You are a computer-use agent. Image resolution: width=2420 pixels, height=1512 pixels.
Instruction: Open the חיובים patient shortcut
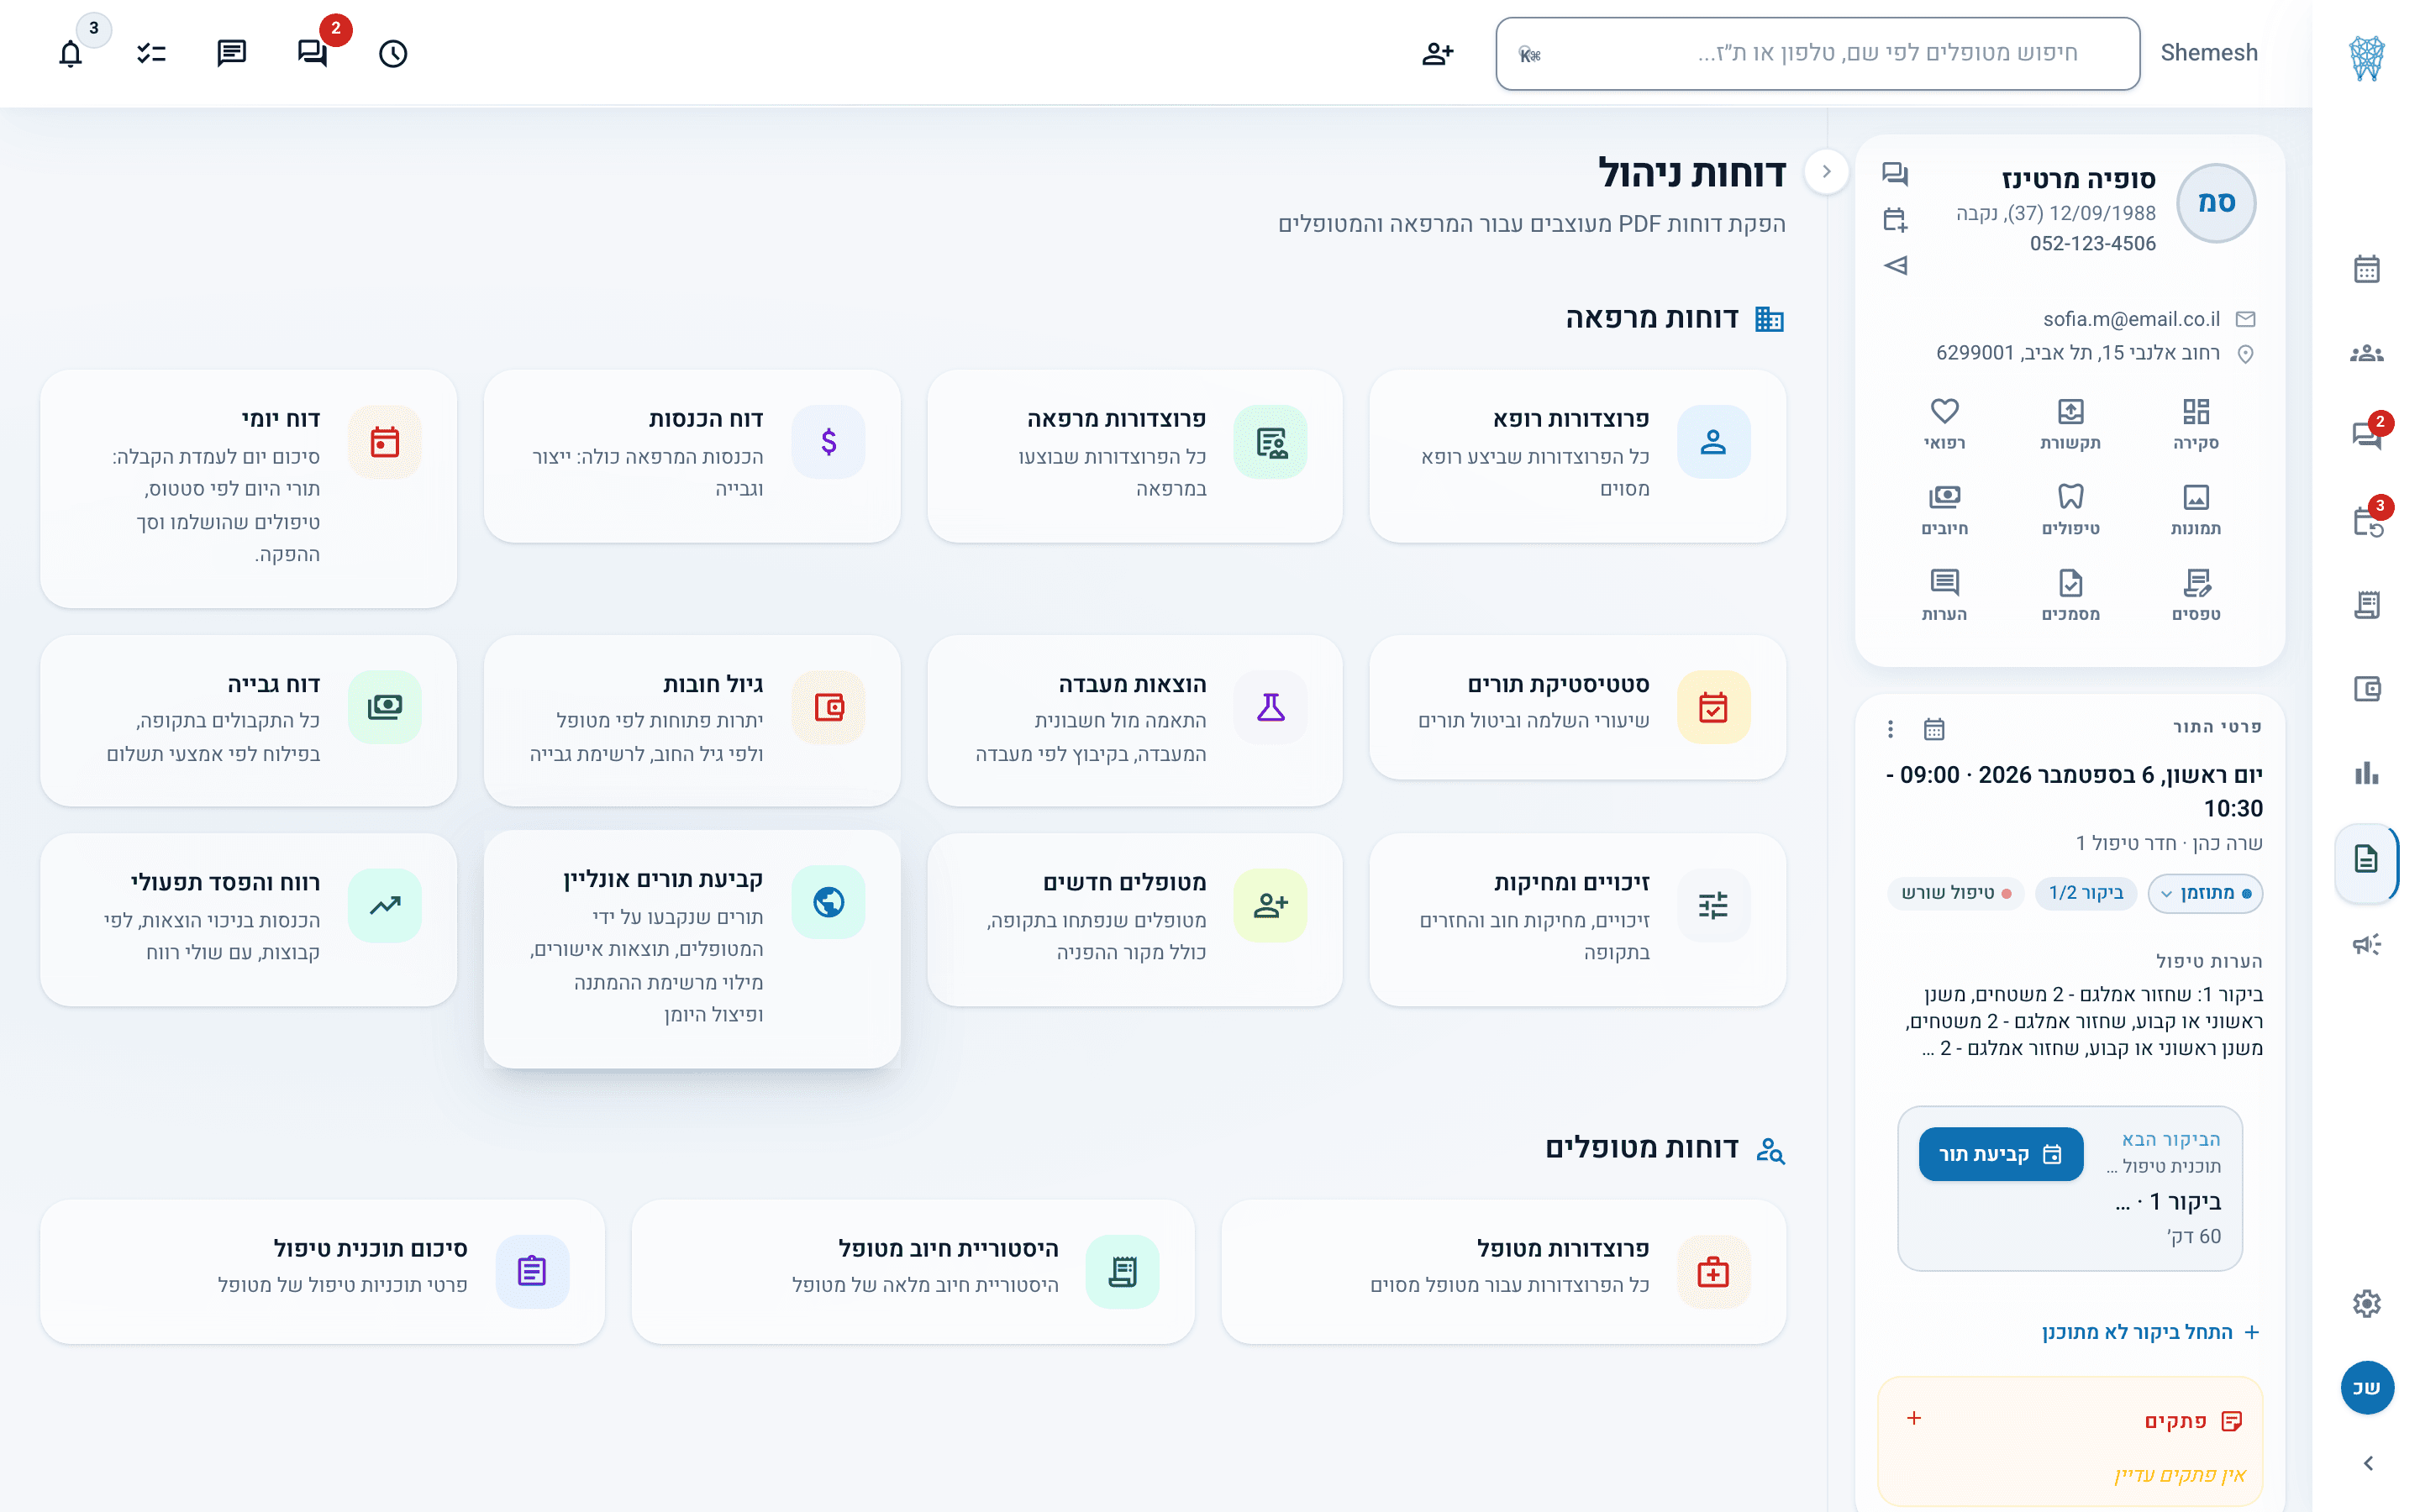1944,510
